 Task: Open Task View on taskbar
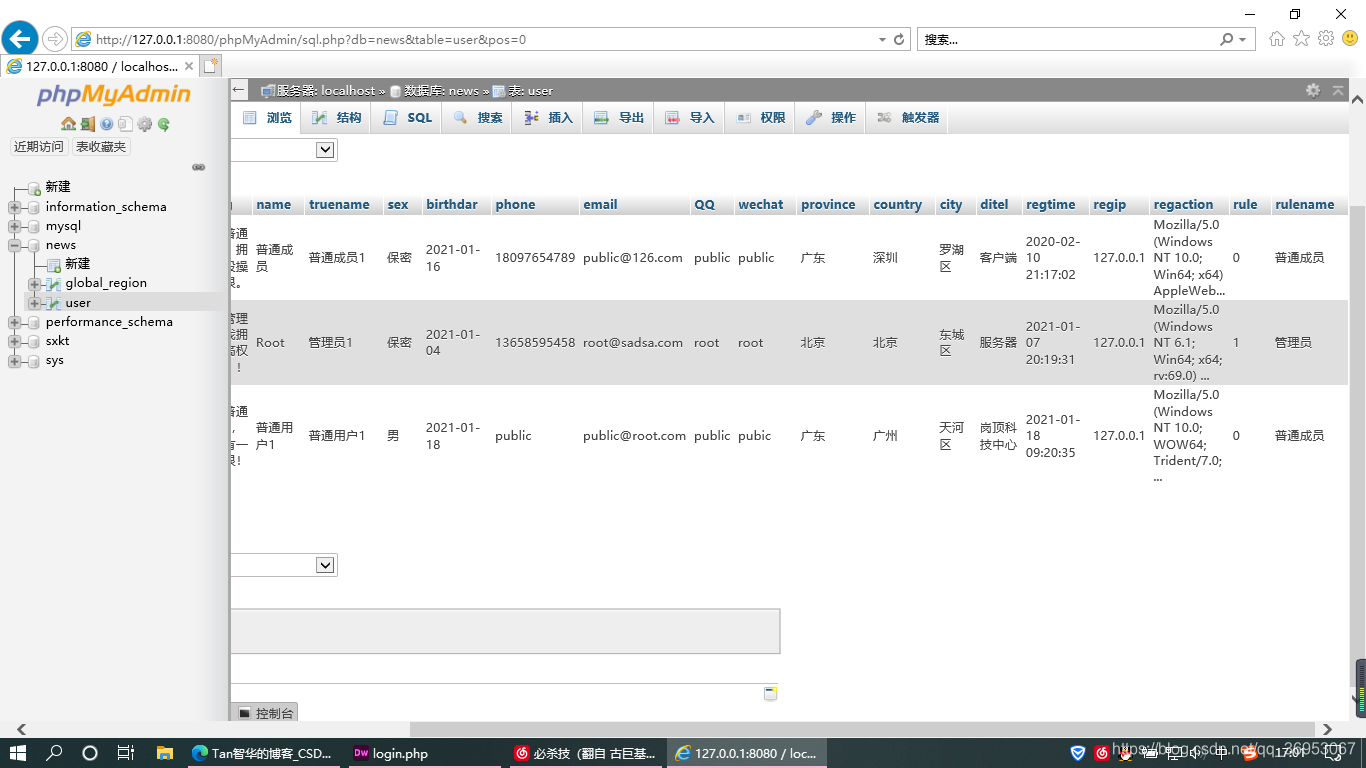(126, 753)
